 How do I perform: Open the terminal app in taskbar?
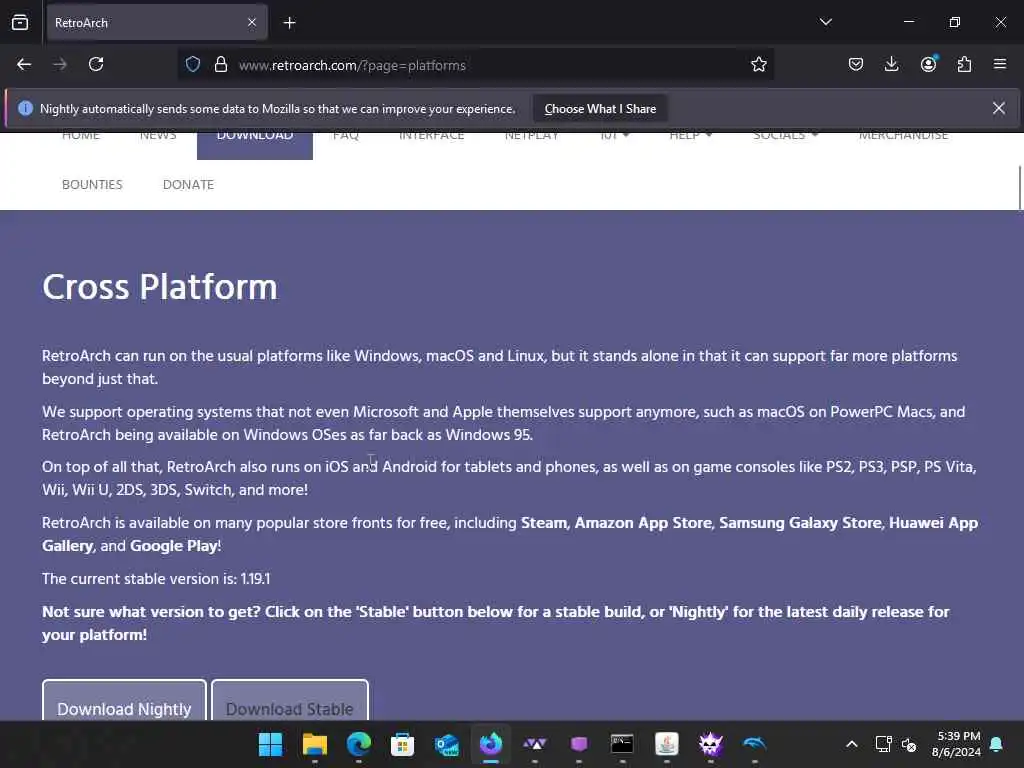click(x=622, y=744)
